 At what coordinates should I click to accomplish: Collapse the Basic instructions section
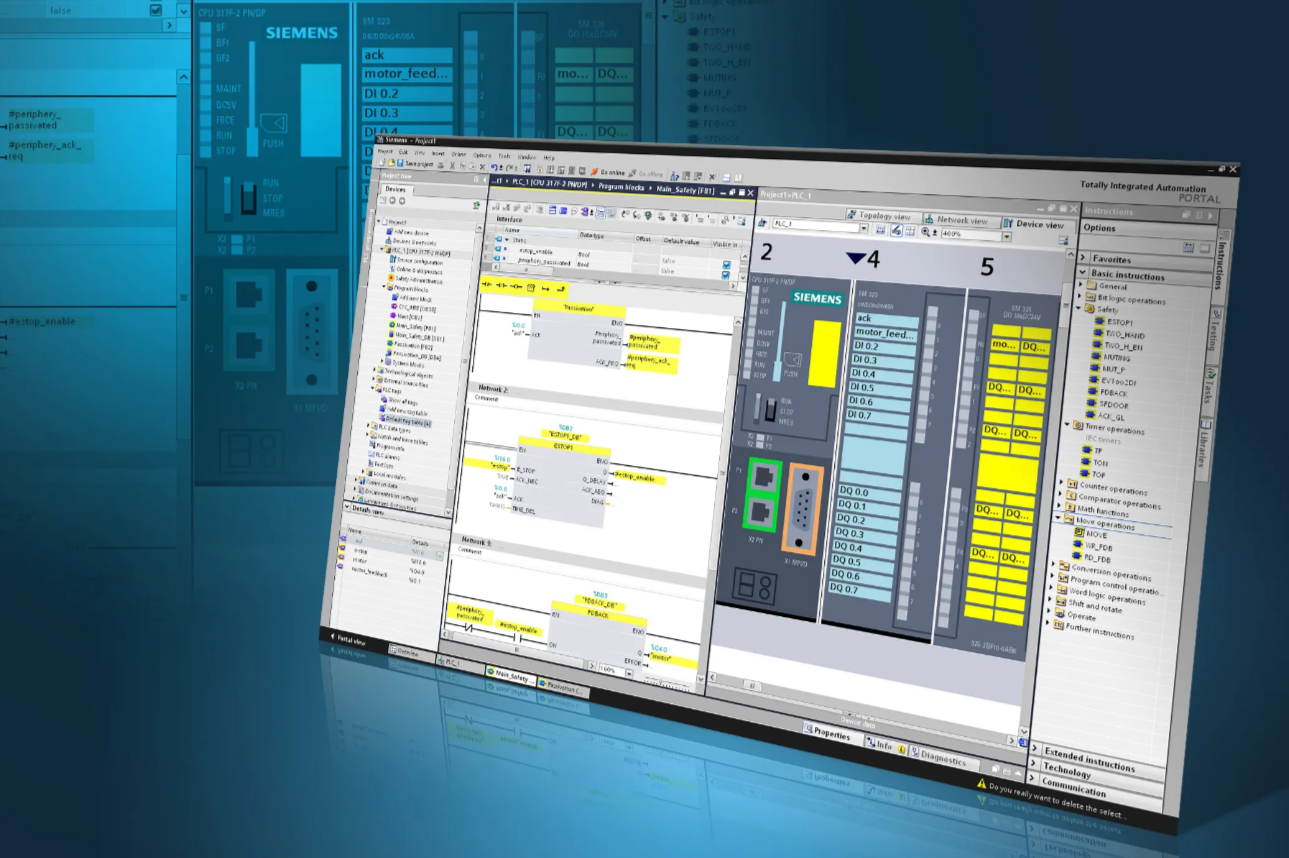point(1082,272)
